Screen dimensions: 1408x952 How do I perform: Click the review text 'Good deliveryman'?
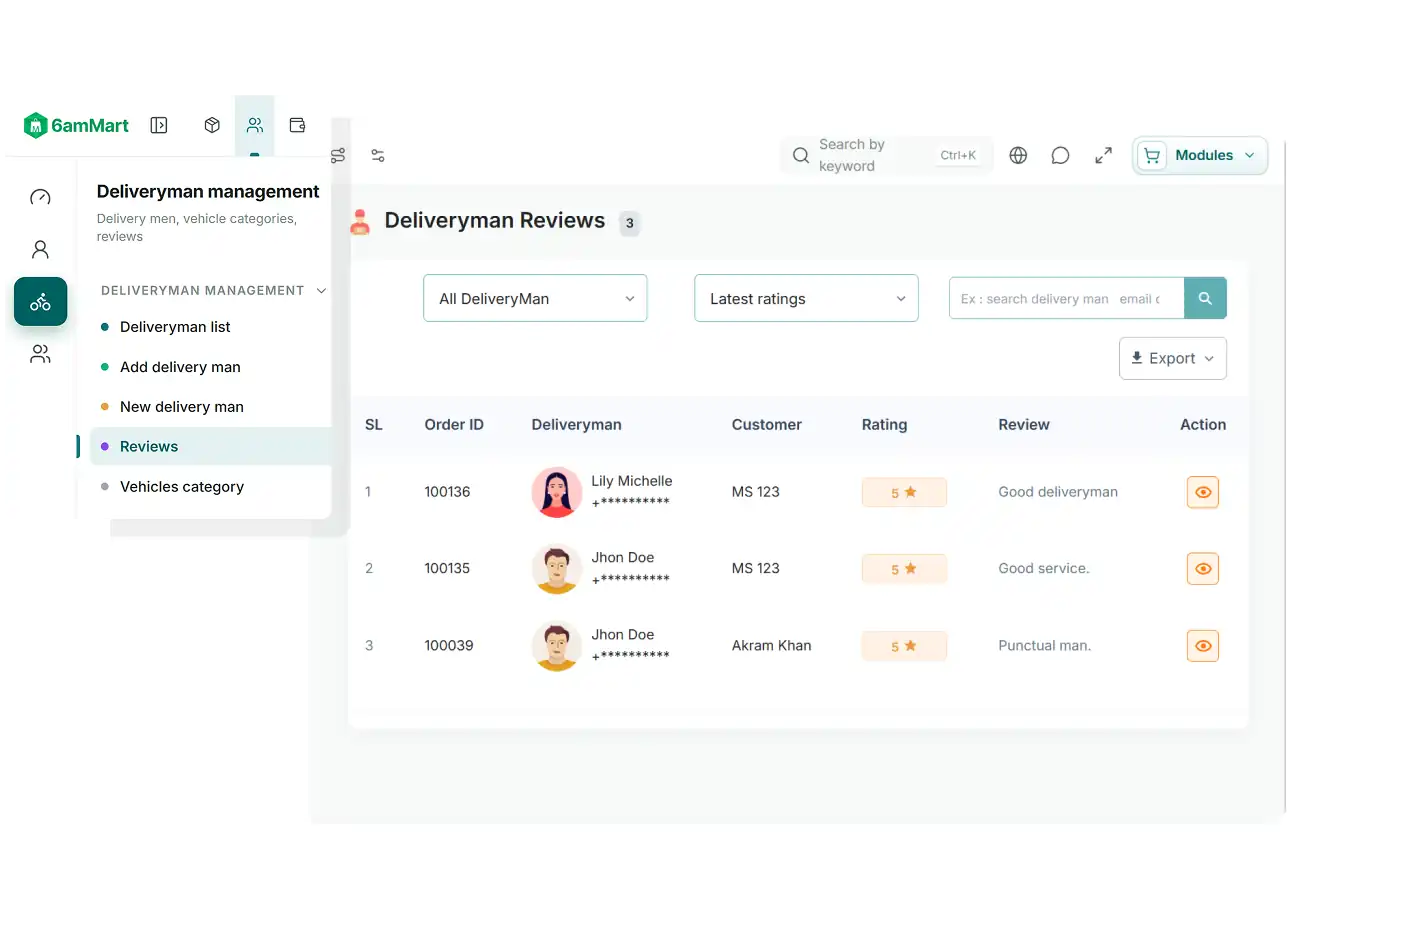[x=1058, y=492]
